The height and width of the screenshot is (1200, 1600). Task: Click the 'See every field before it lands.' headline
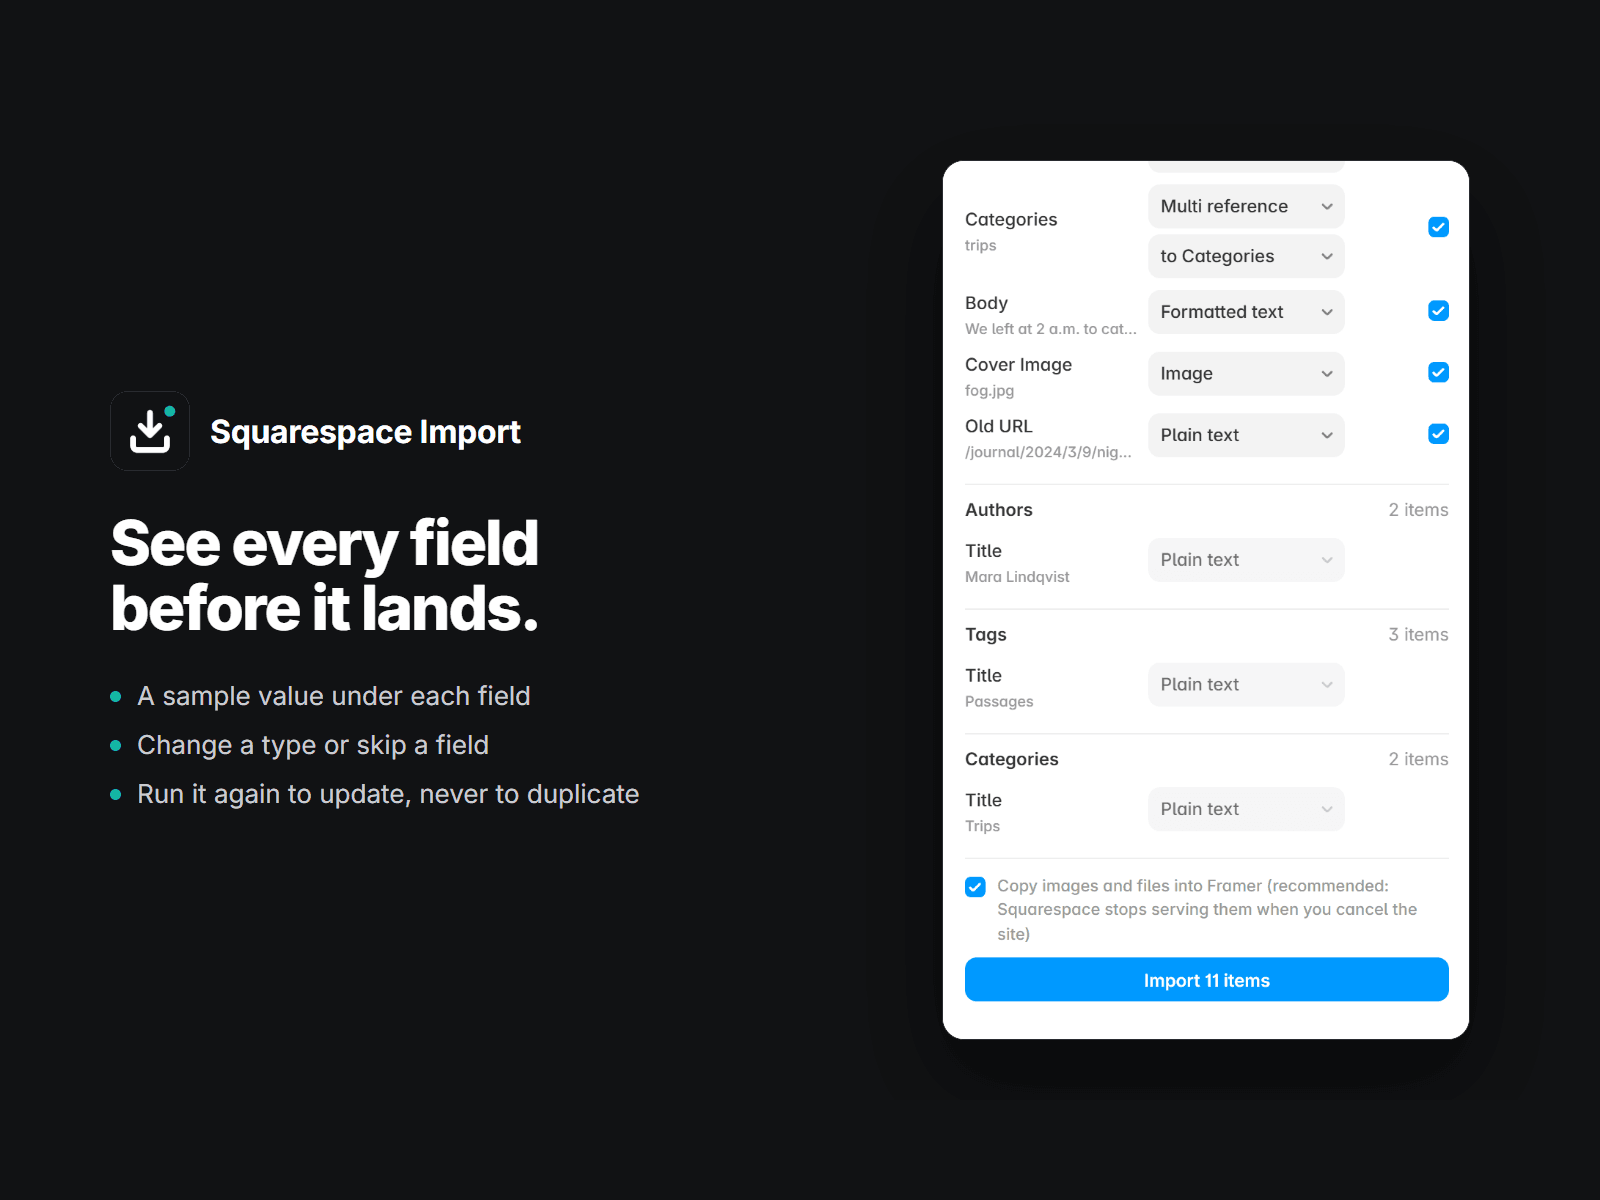click(324, 576)
